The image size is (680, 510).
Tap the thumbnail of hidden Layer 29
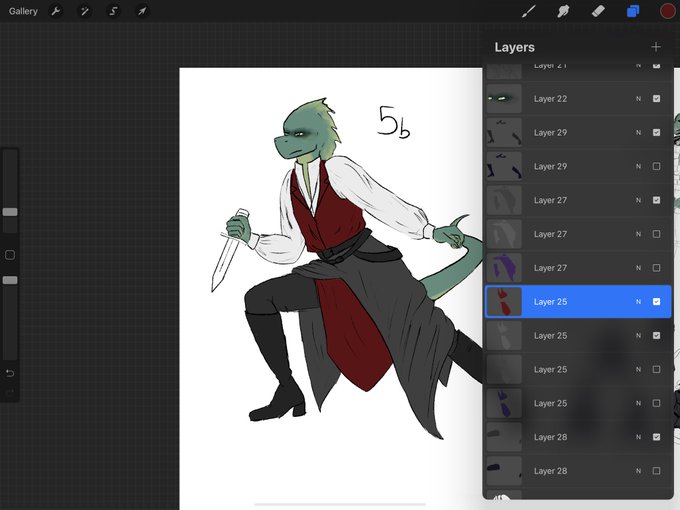(504, 167)
